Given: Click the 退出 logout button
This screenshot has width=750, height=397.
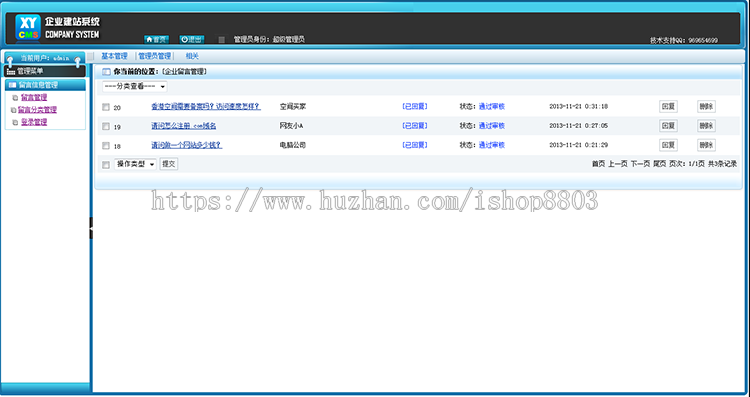Looking at the screenshot, I should [192, 39].
